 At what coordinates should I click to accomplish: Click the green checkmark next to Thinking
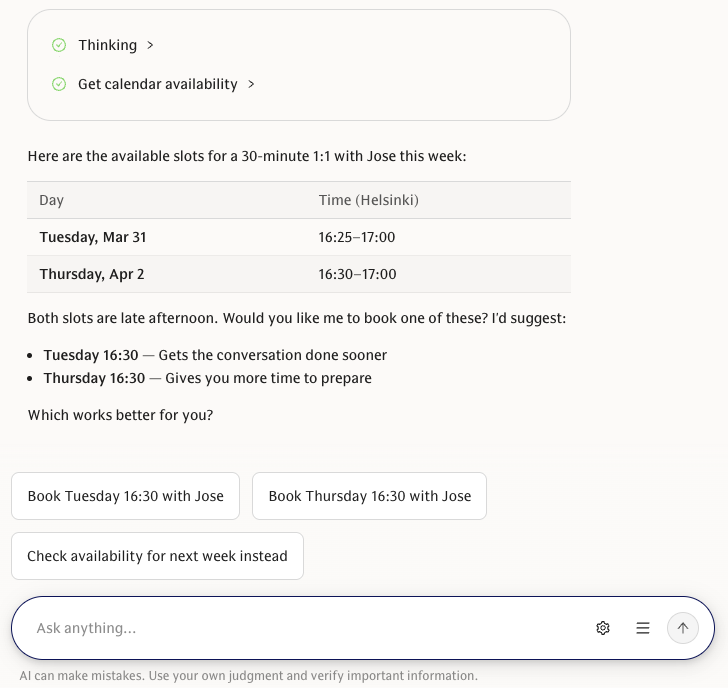point(59,45)
